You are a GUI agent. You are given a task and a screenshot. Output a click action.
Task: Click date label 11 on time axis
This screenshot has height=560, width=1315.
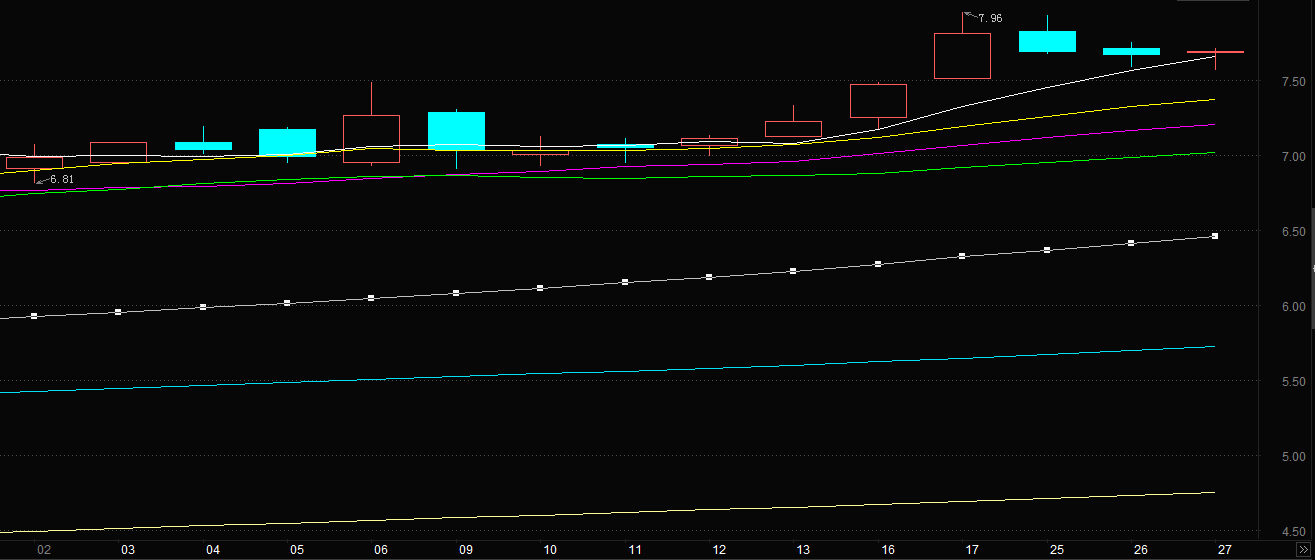click(634, 550)
